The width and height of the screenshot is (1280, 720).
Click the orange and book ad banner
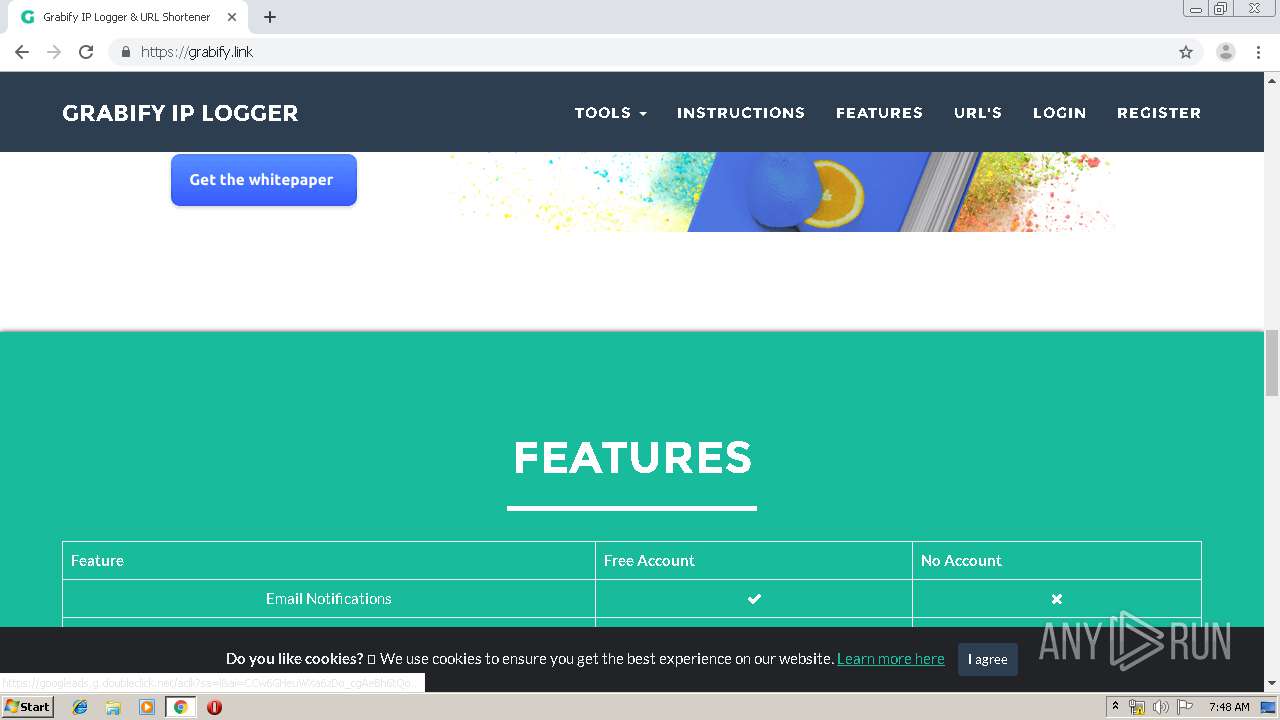780,192
